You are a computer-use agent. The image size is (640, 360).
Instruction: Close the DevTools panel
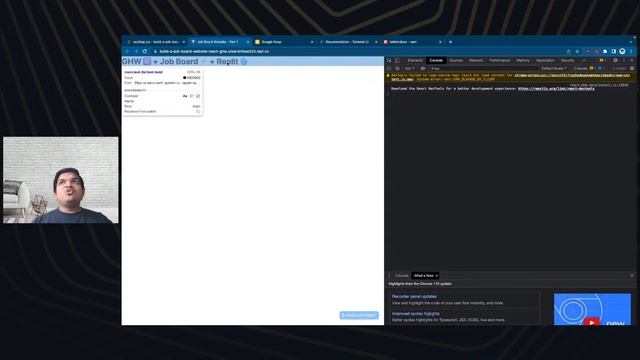(x=632, y=60)
